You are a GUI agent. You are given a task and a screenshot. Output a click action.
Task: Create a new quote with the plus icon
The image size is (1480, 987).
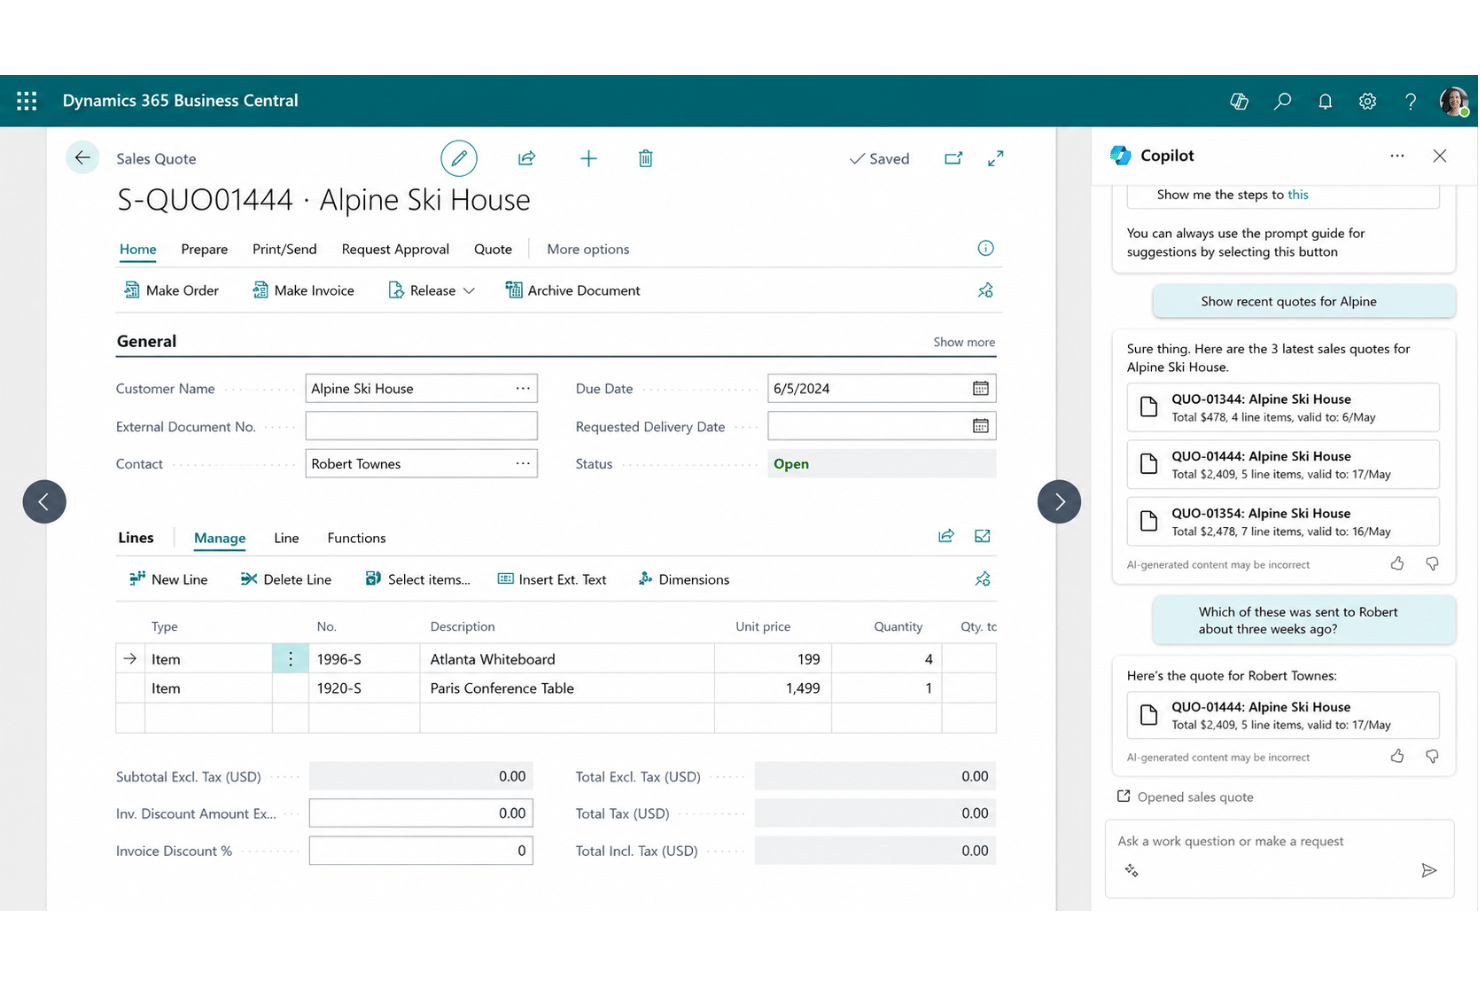[588, 158]
